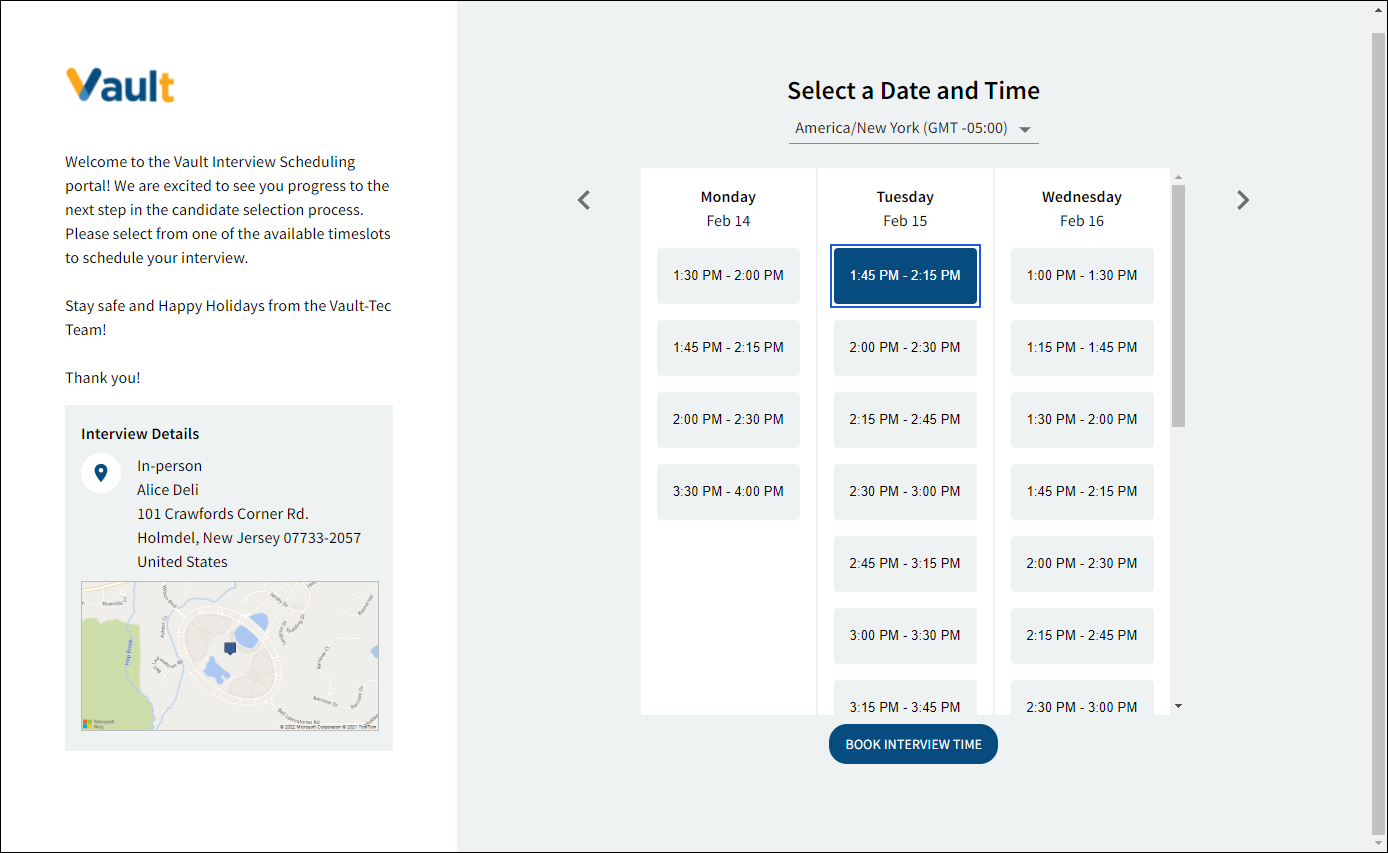Image resolution: width=1388 pixels, height=853 pixels.
Task: Pick the 2:15 PM - 2:45 PM Wednesday slot
Action: (1082, 635)
